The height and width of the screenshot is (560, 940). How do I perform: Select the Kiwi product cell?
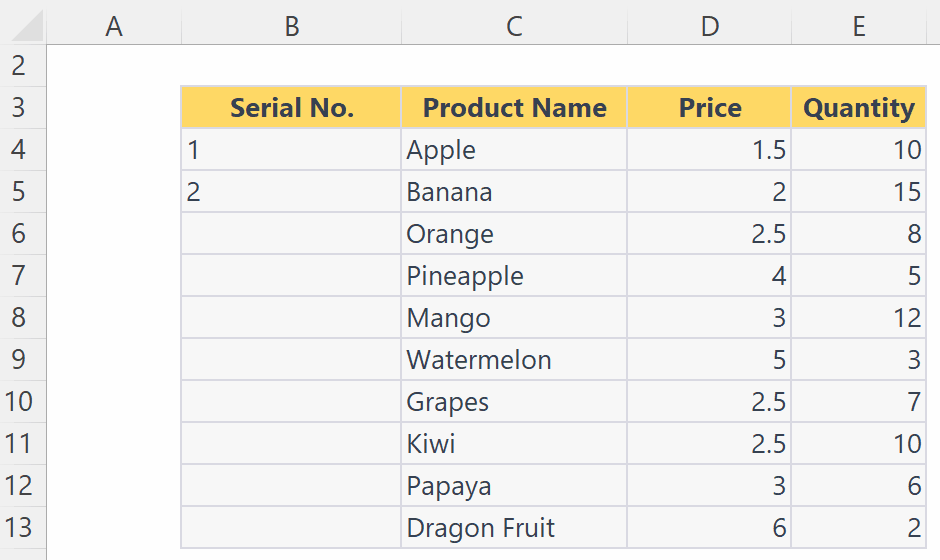[x=514, y=444]
